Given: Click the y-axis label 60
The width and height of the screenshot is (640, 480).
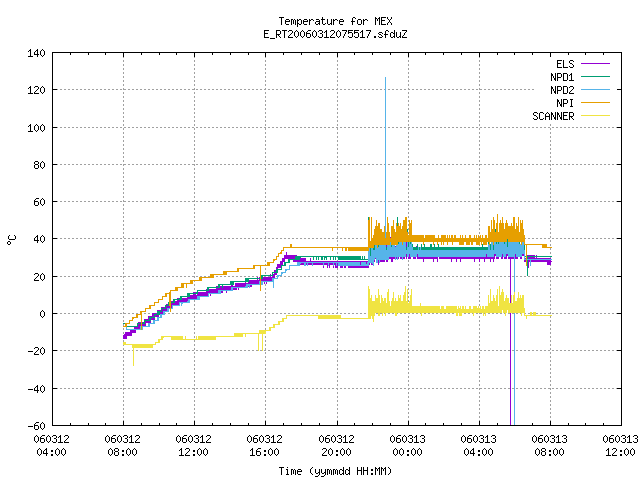Looking at the screenshot, I should 39,202.
